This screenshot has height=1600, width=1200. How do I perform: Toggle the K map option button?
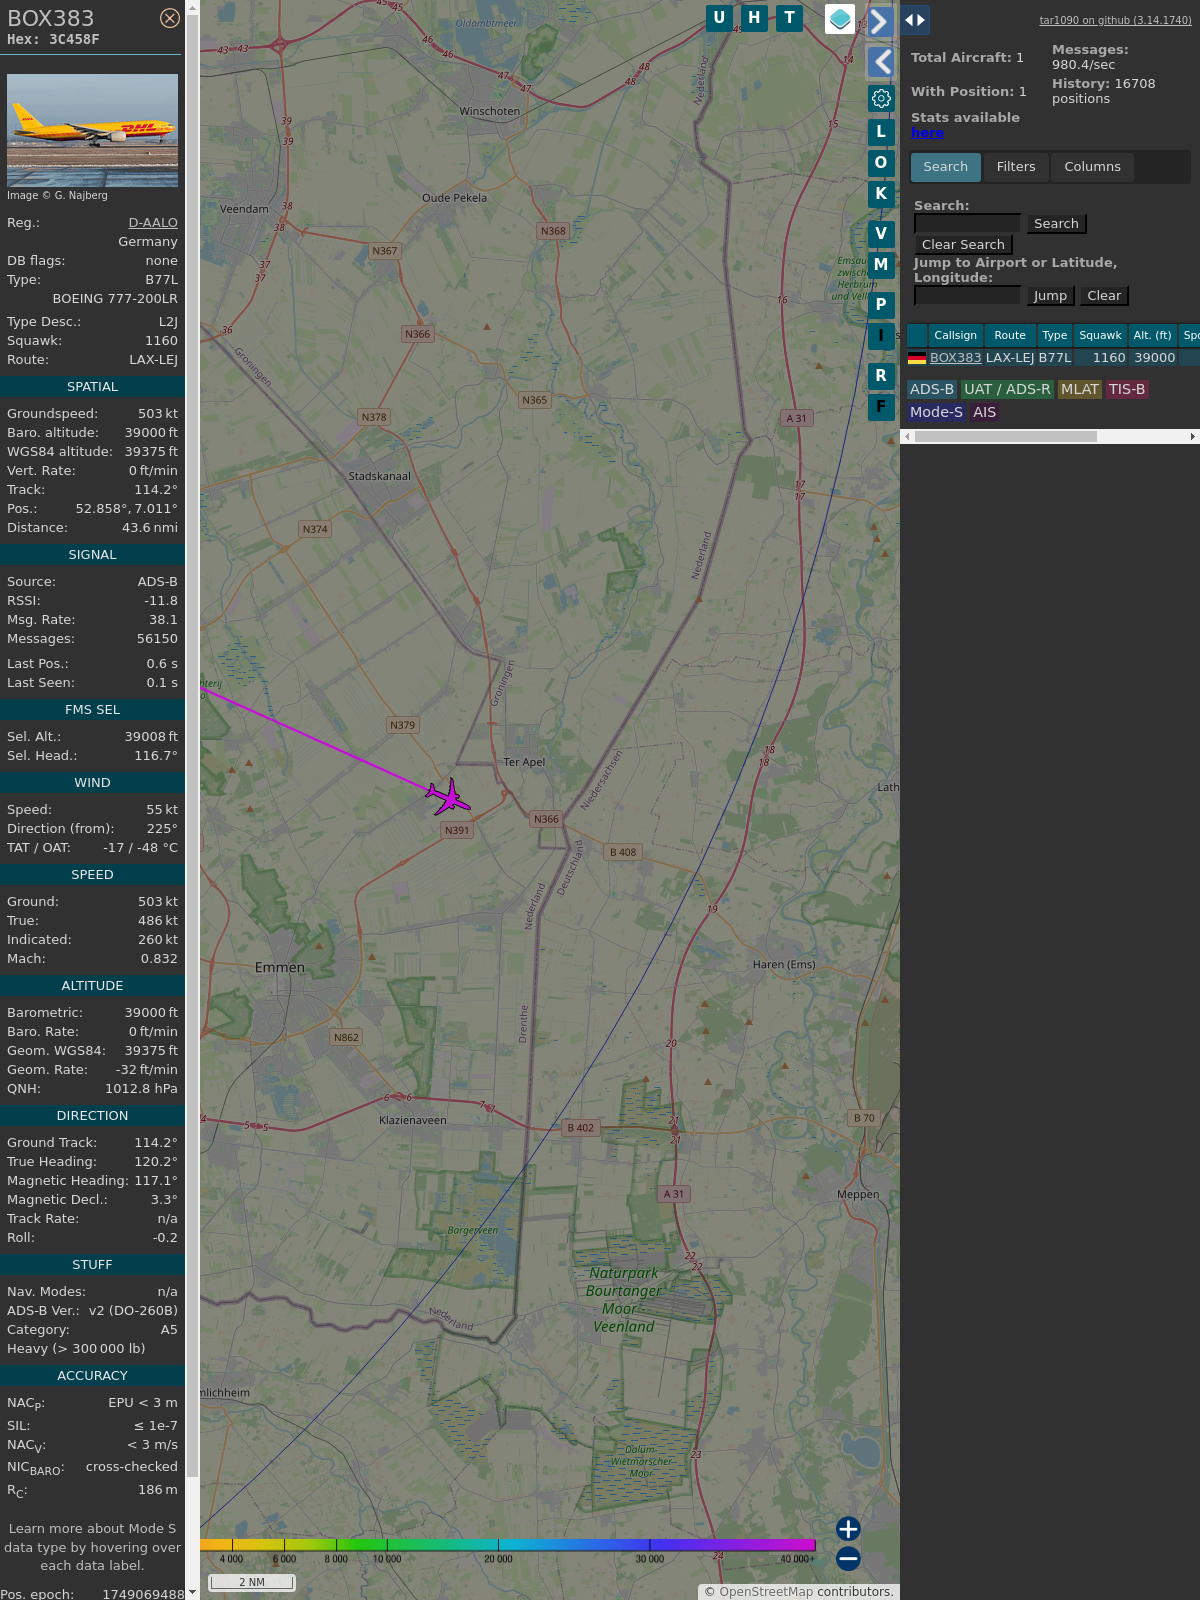click(881, 194)
